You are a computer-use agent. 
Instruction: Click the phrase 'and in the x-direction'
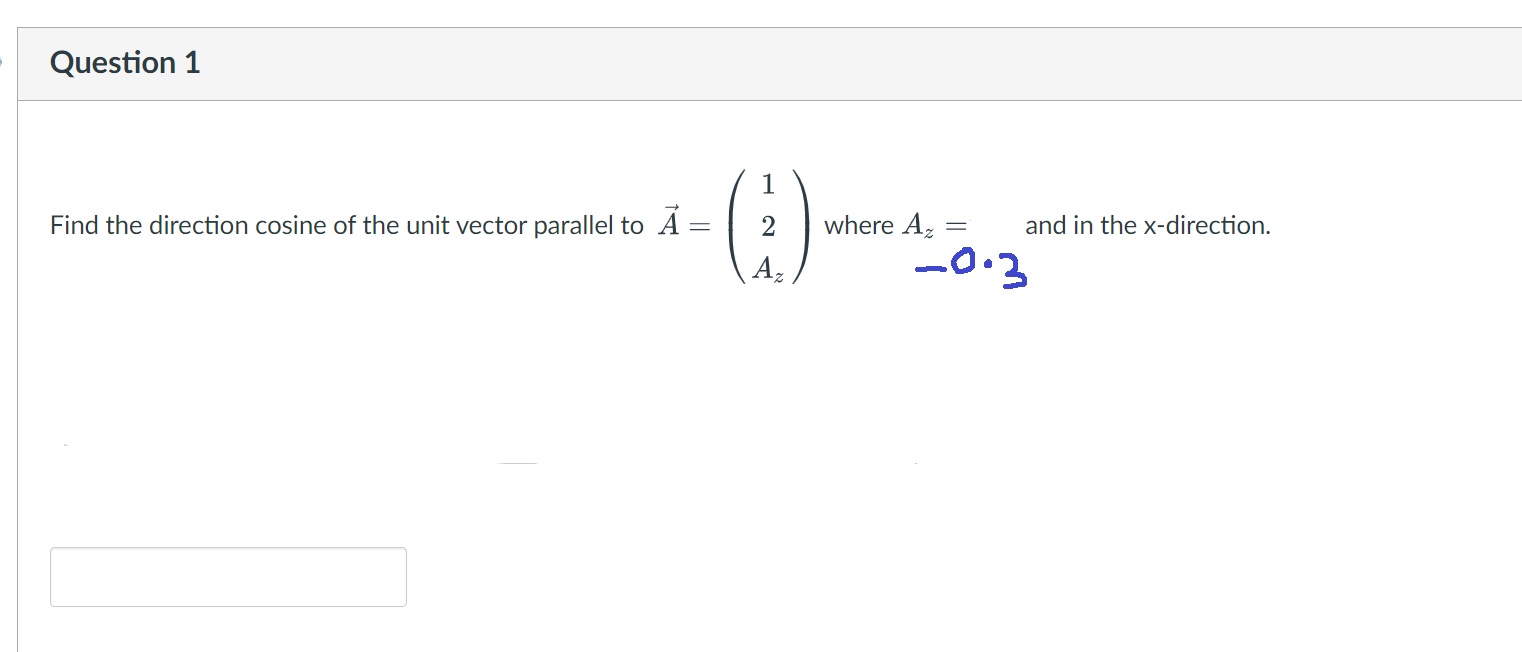(x=1148, y=225)
